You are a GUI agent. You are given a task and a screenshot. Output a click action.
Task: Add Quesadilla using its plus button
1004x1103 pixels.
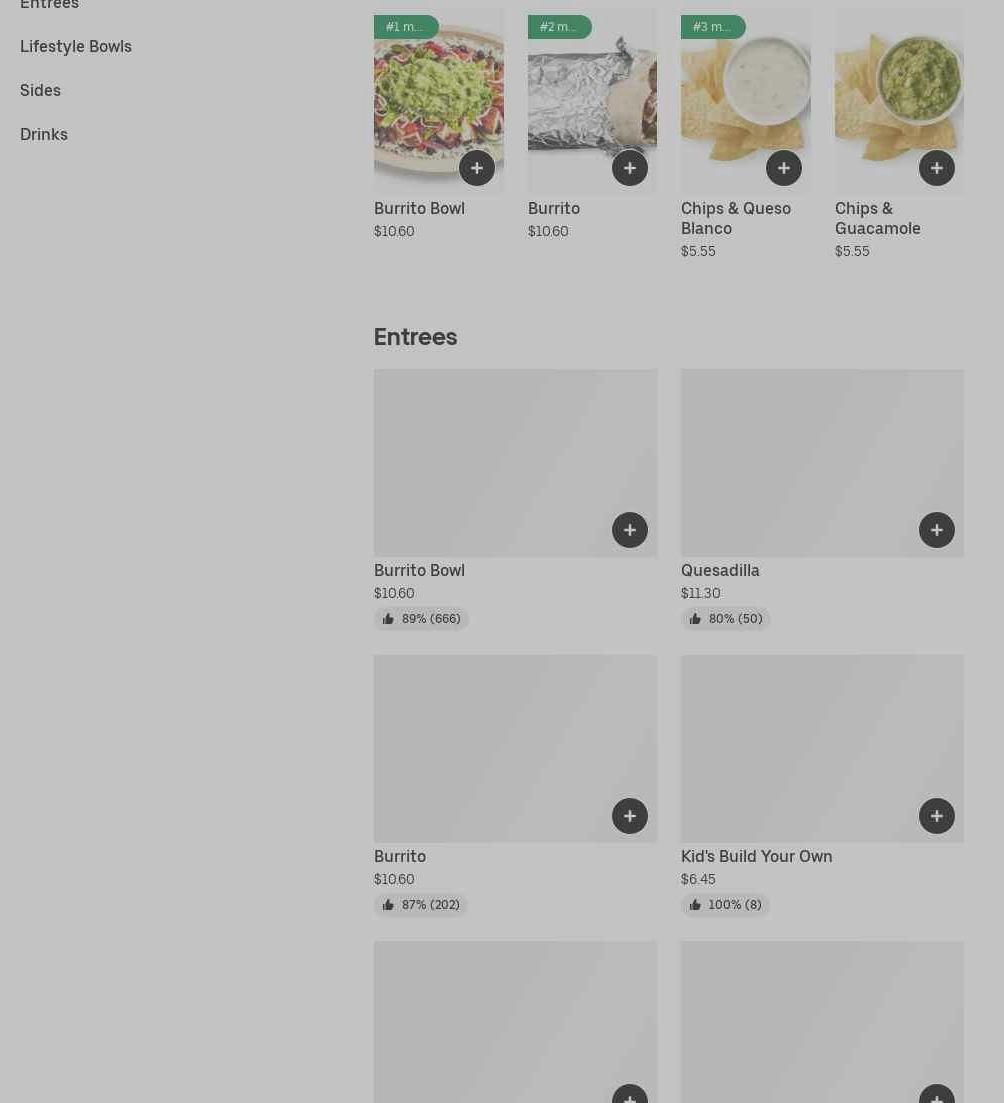[936, 530]
